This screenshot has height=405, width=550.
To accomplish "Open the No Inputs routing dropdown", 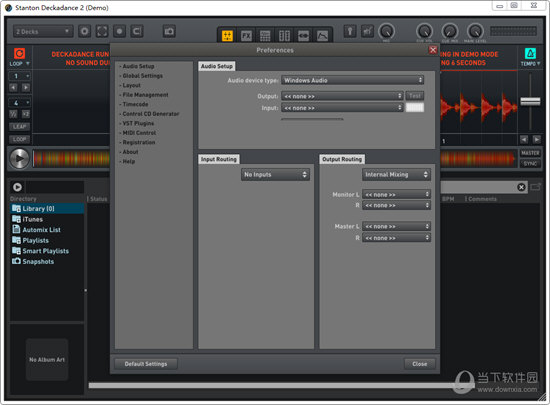I will pyautogui.click(x=275, y=175).
